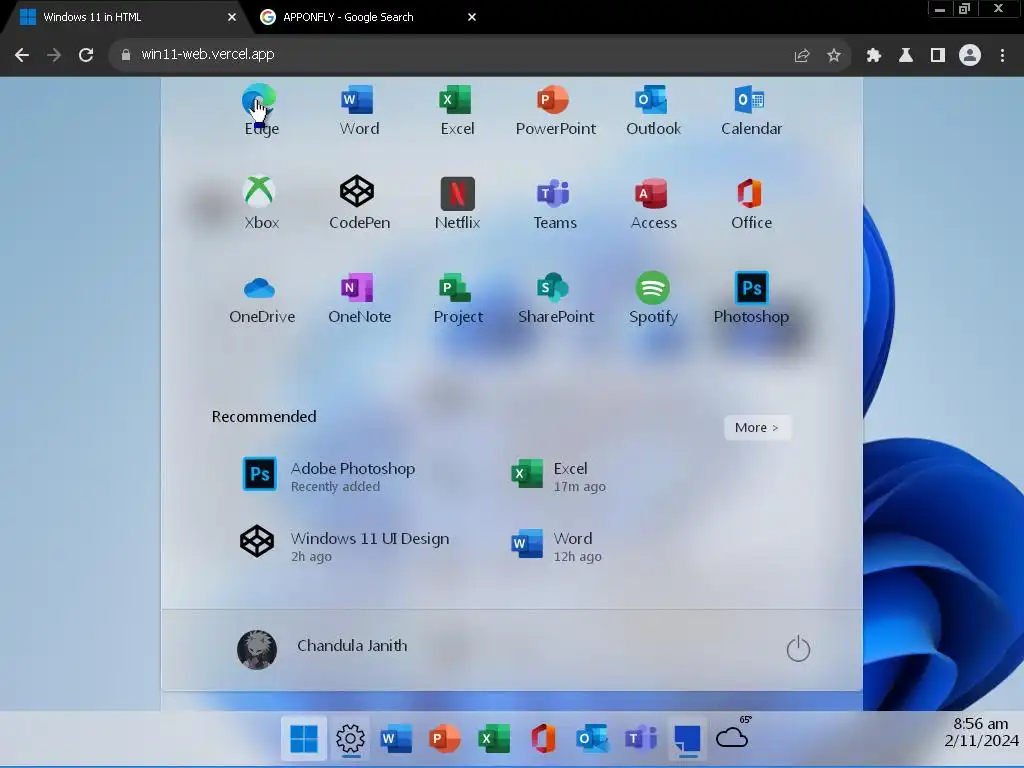Open Settings gear on the taskbar
The width and height of the screenshot is (1024, 768).
351,739
